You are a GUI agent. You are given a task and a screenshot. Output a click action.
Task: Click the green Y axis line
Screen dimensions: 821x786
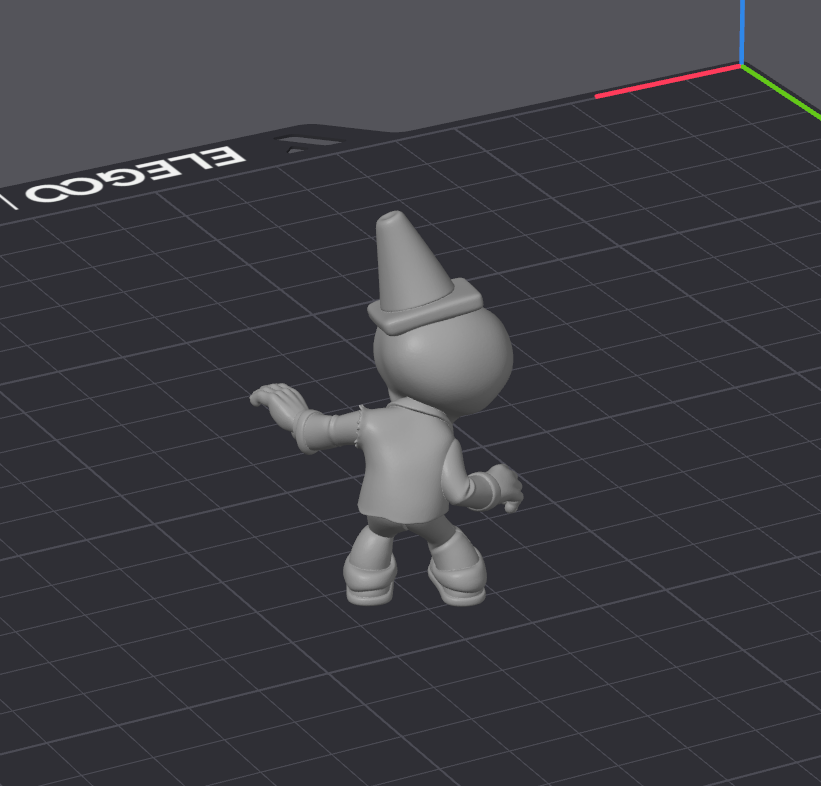(781, 91)
